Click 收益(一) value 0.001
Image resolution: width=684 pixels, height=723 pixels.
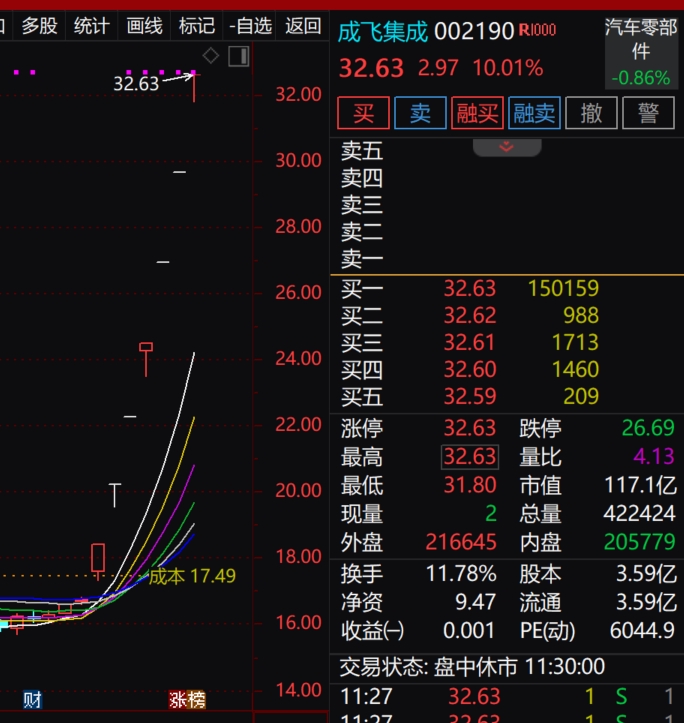coord(469,631)
